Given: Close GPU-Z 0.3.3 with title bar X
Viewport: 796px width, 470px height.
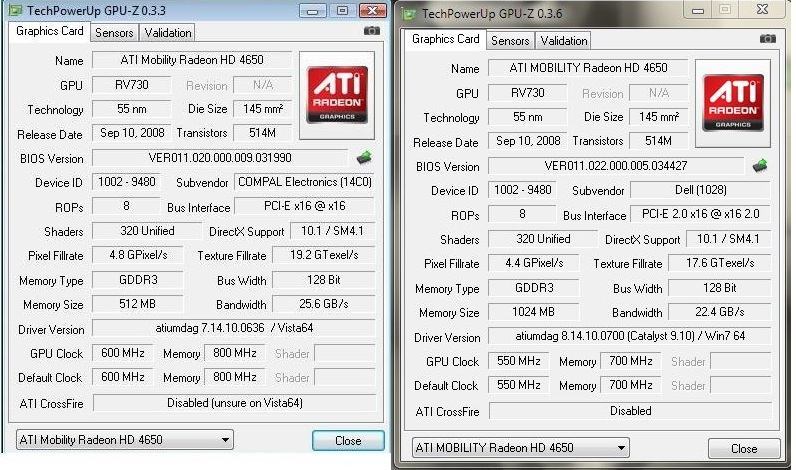Looking at the screenshot, I should 372,11.
